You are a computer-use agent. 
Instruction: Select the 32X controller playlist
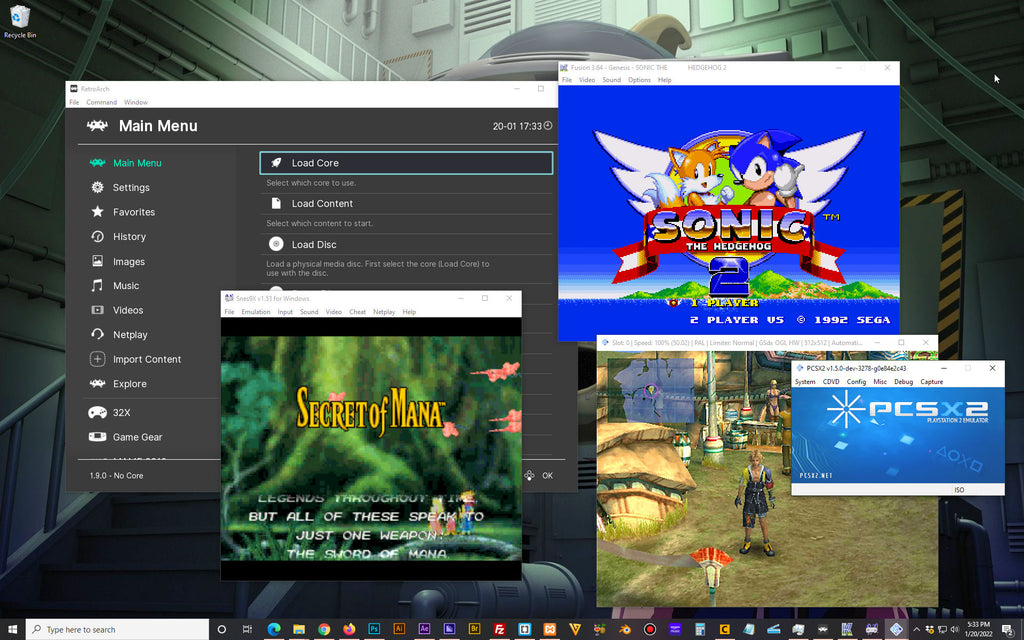[x=97, y=412]
